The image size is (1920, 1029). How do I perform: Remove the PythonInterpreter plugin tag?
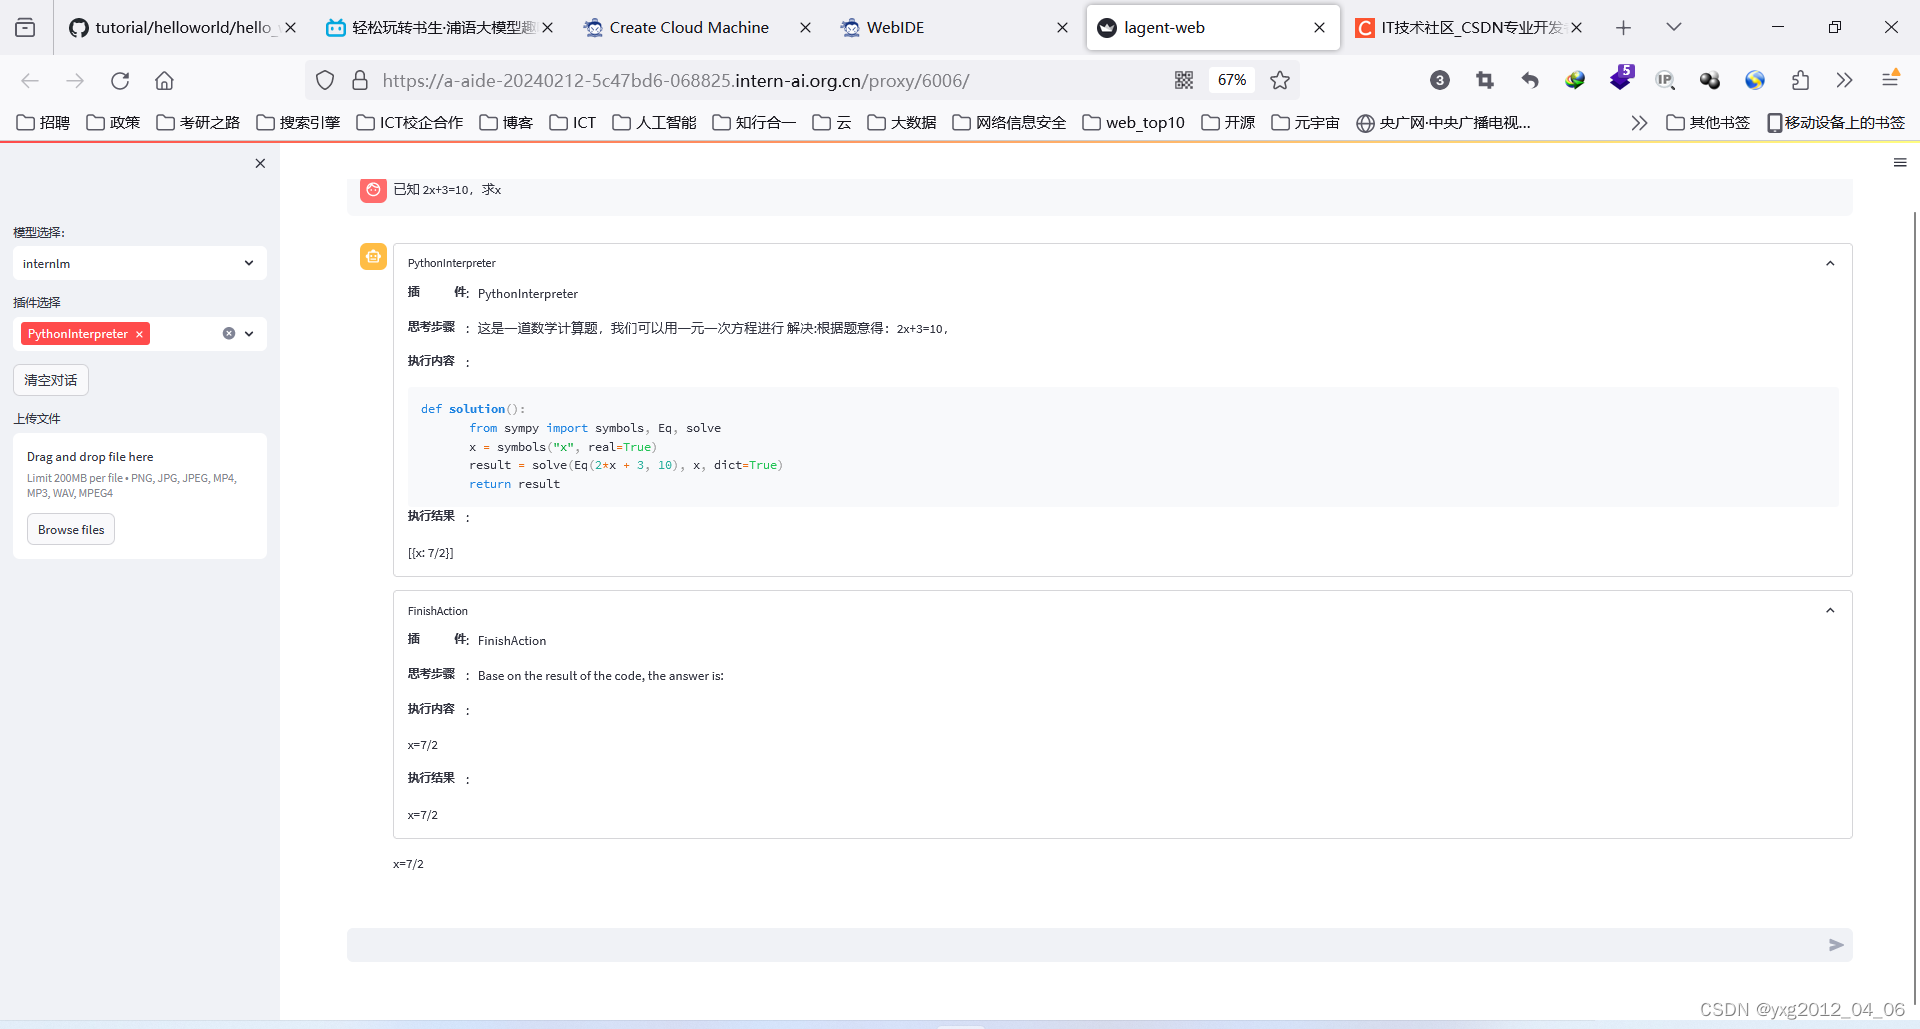click(x=139, y=334)
